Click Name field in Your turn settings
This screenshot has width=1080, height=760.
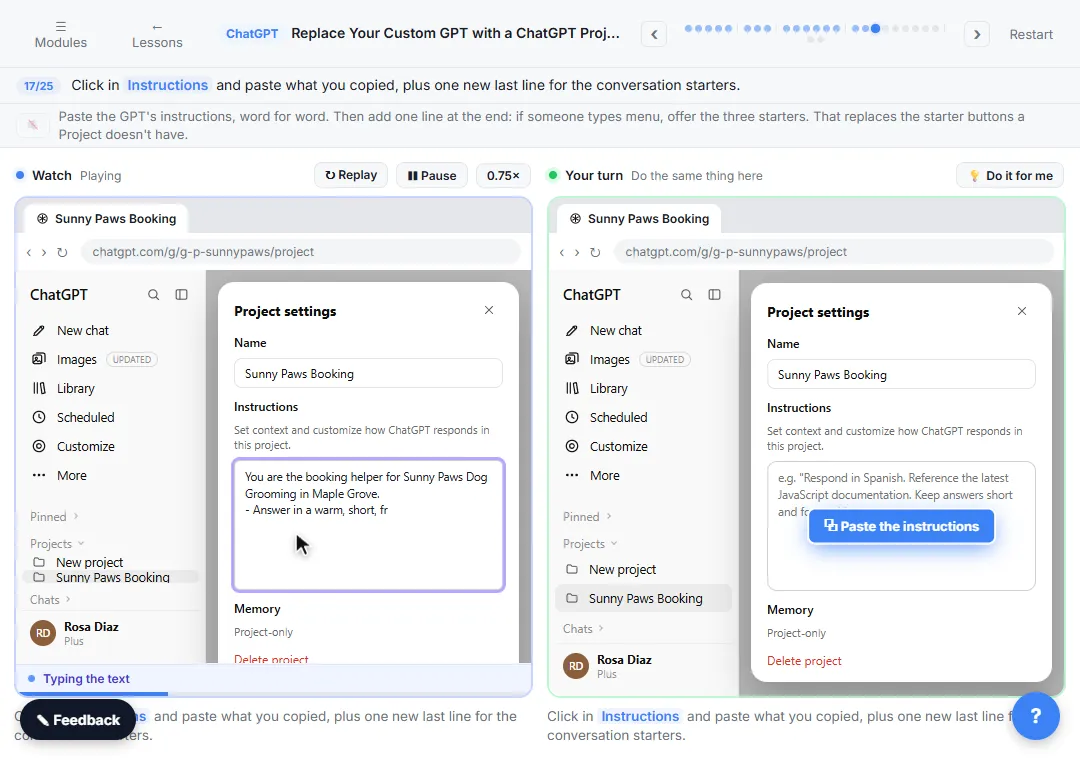tap(901, 375)
